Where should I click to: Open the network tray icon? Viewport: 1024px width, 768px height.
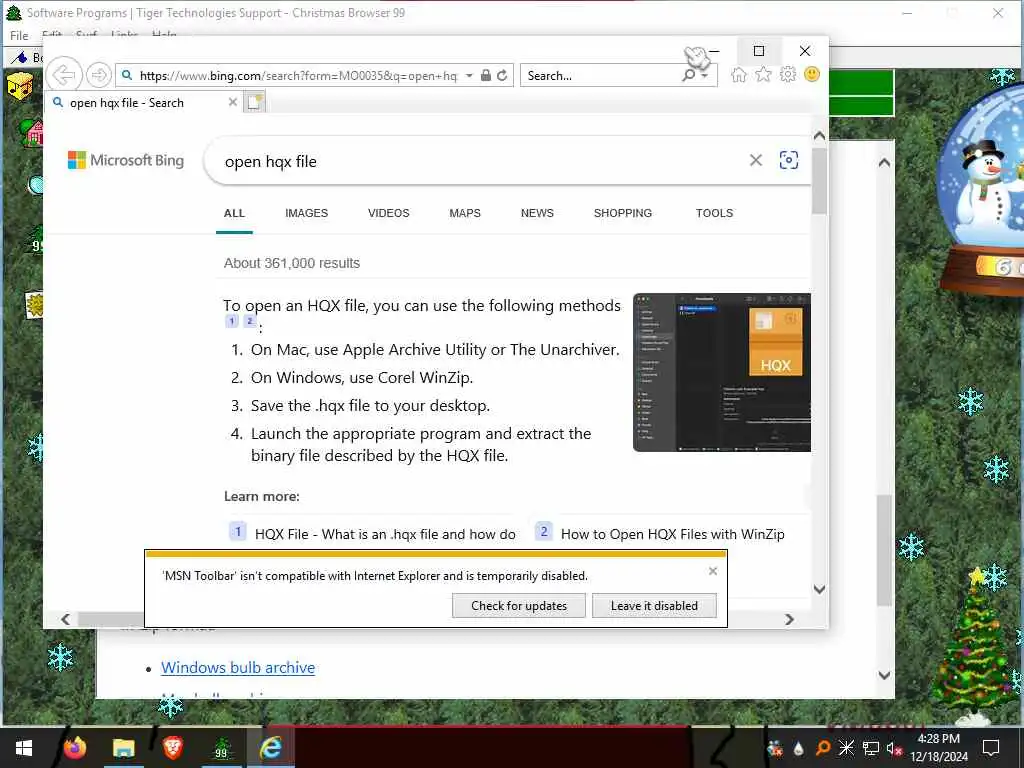(x=871, y=748)
